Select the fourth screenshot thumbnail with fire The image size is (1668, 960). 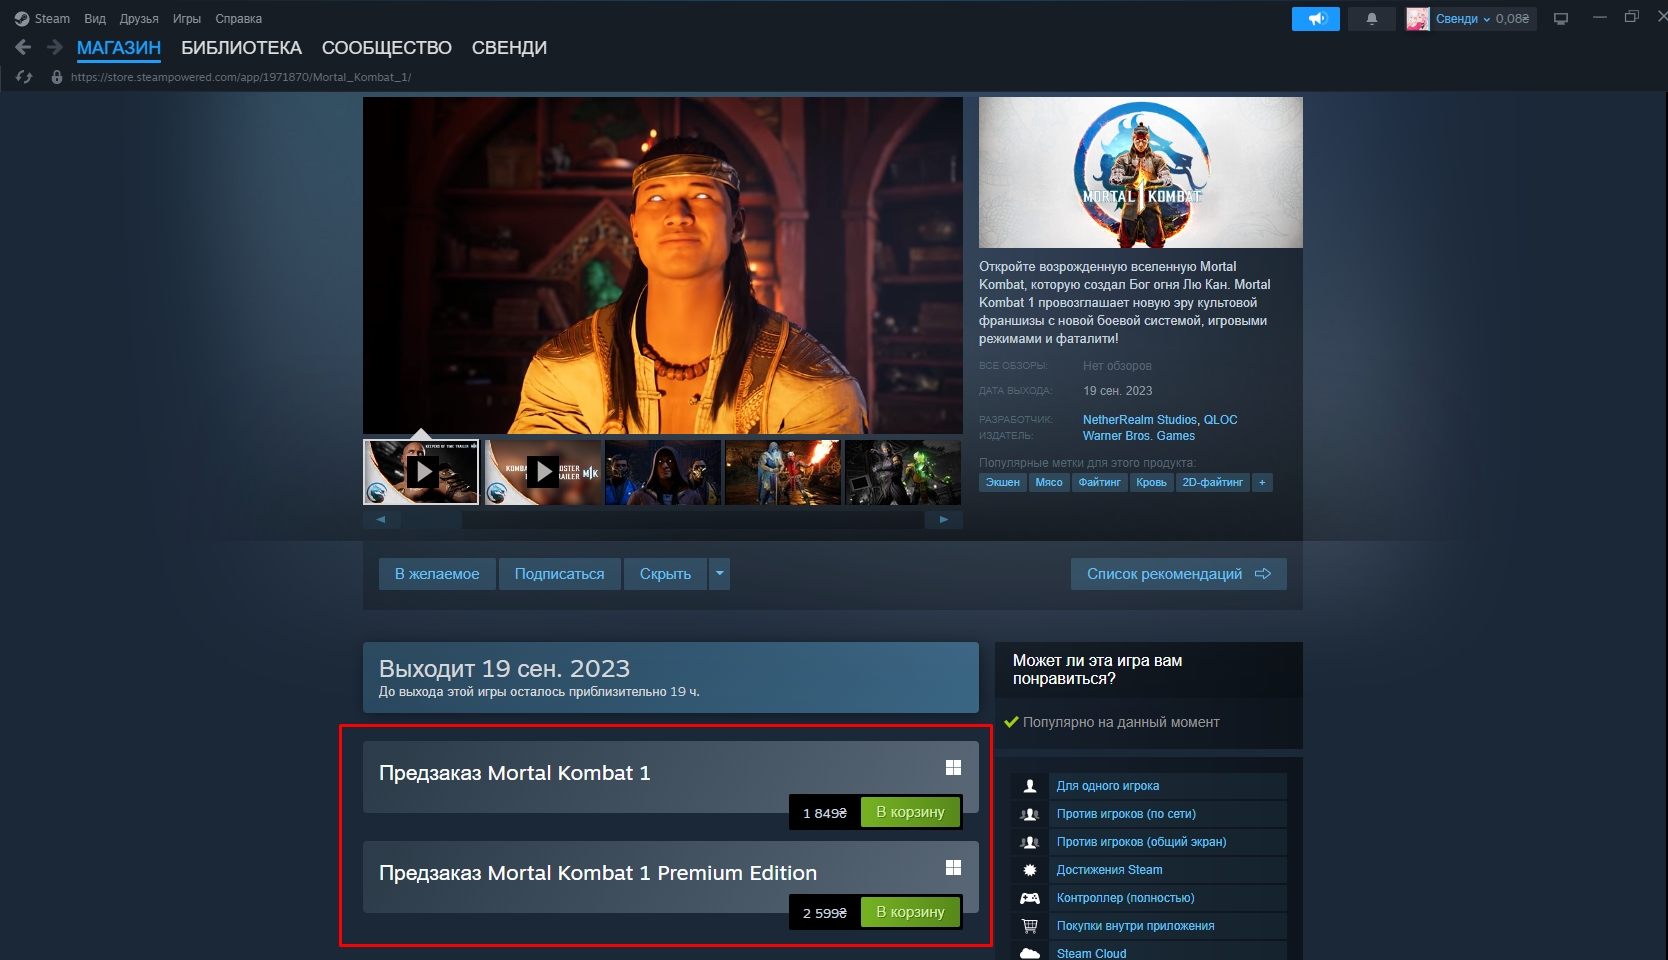[783, 472]
